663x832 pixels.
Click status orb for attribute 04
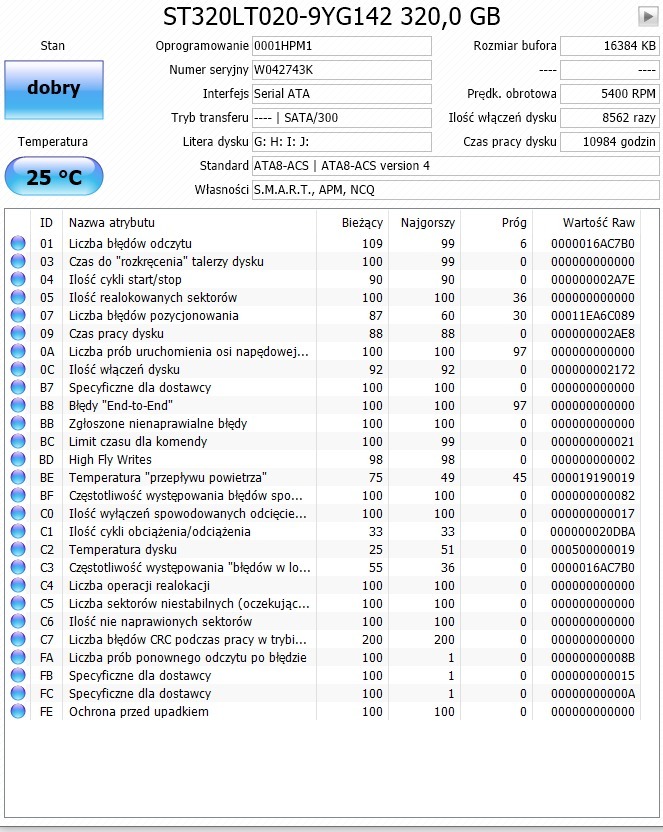point(18,280)
